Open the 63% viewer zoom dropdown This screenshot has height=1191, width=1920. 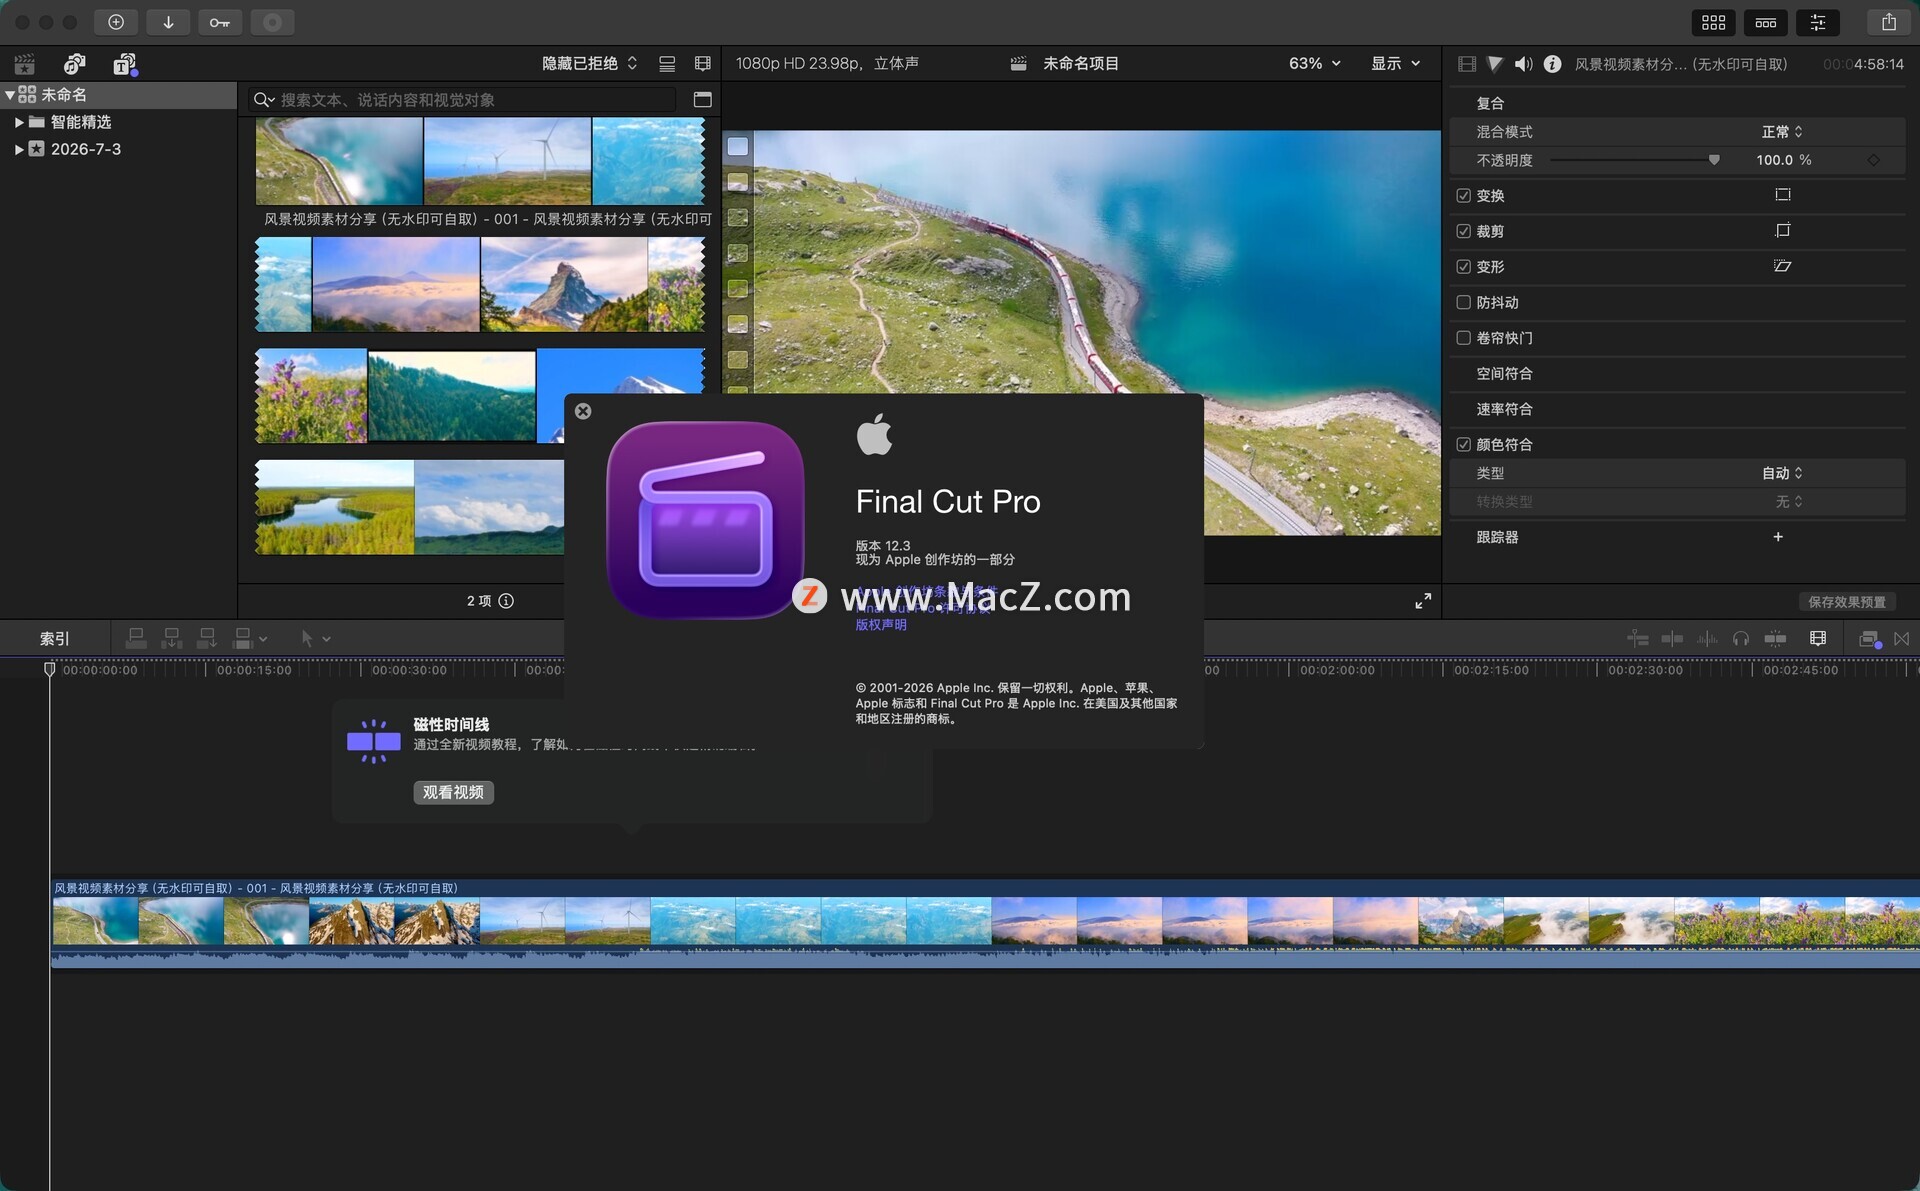click(x=1314, y=64)
